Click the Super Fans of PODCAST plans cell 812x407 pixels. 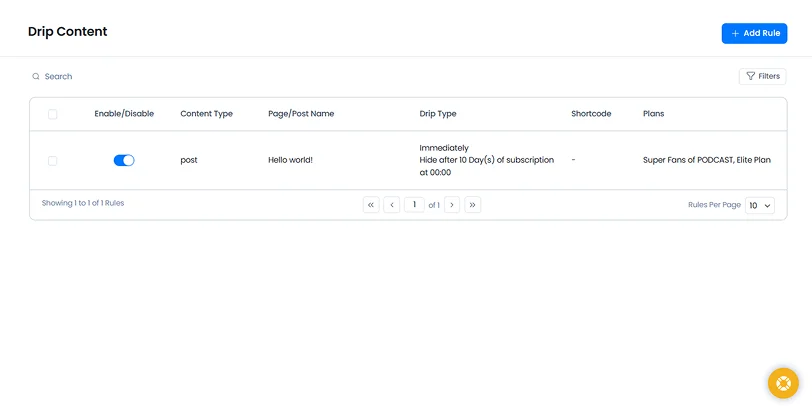point(706,160)
